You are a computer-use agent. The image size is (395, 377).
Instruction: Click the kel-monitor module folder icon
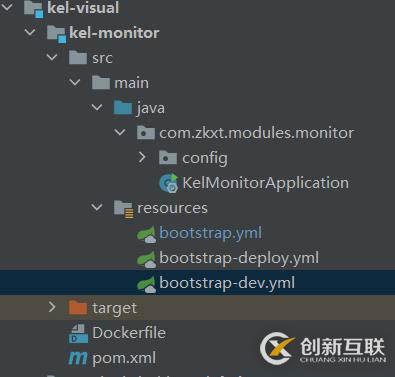tap(56, 34)
